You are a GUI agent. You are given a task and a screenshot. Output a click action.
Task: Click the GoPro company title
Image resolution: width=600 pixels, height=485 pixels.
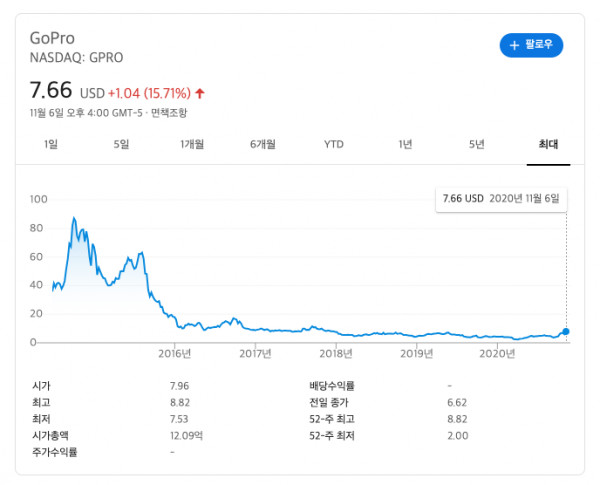(x=52, y=38)
